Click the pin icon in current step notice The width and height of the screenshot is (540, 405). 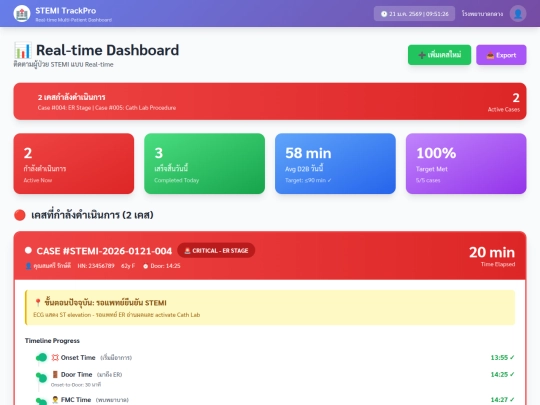click(x=38, y=303)
